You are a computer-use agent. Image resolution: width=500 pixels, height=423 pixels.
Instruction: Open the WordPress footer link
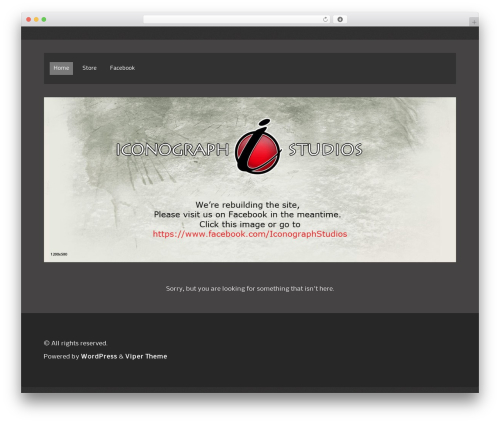(99, 356)
